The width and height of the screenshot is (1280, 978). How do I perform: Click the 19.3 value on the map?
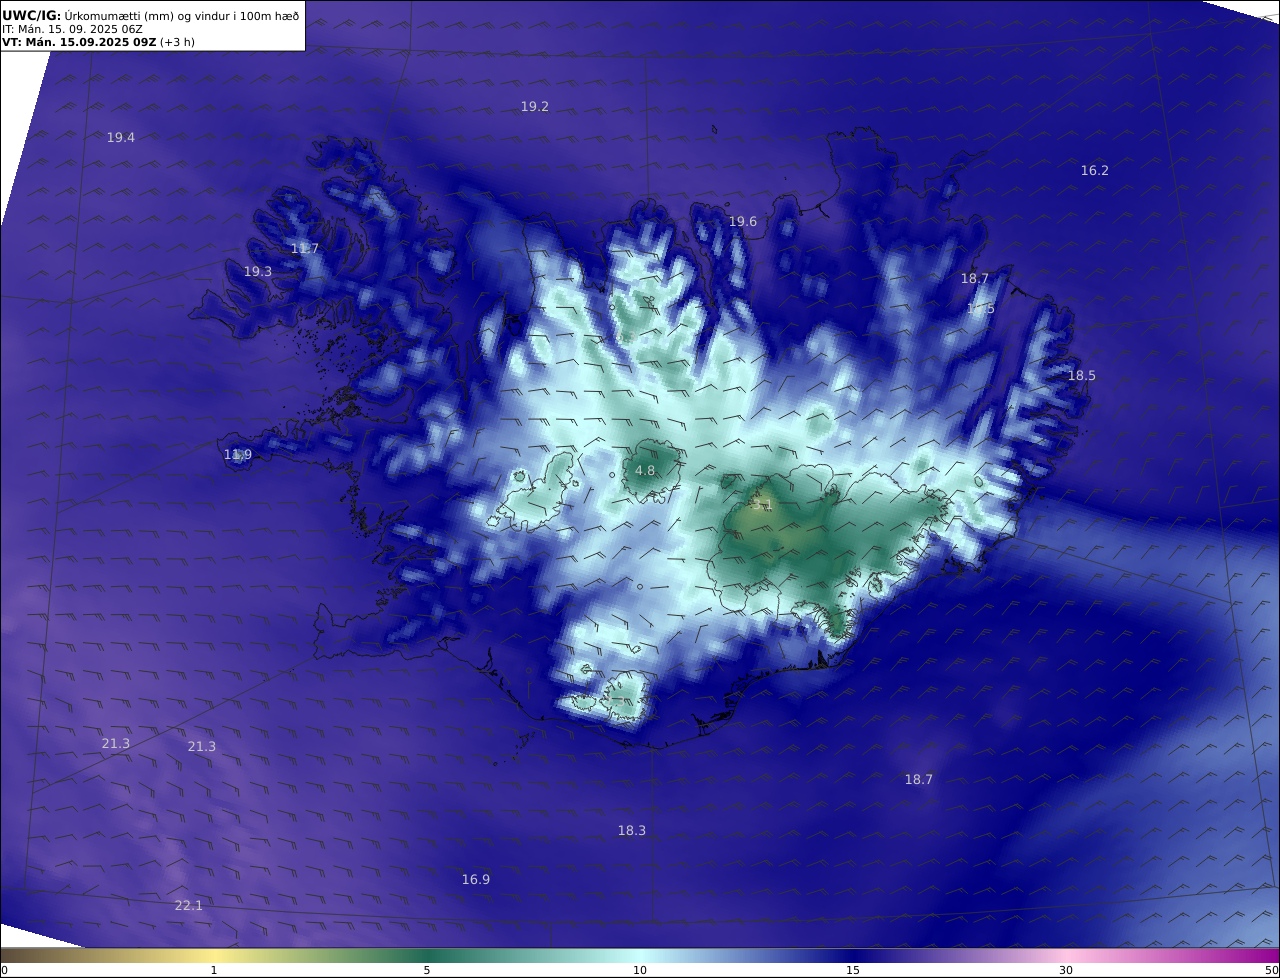click(258, 272)
